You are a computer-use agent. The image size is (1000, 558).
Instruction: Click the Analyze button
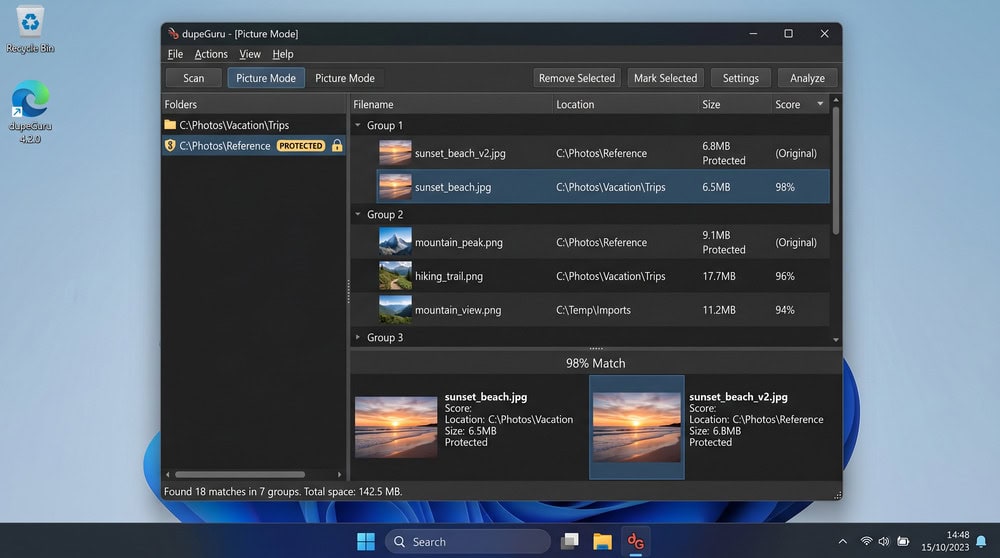coord(807,78)
